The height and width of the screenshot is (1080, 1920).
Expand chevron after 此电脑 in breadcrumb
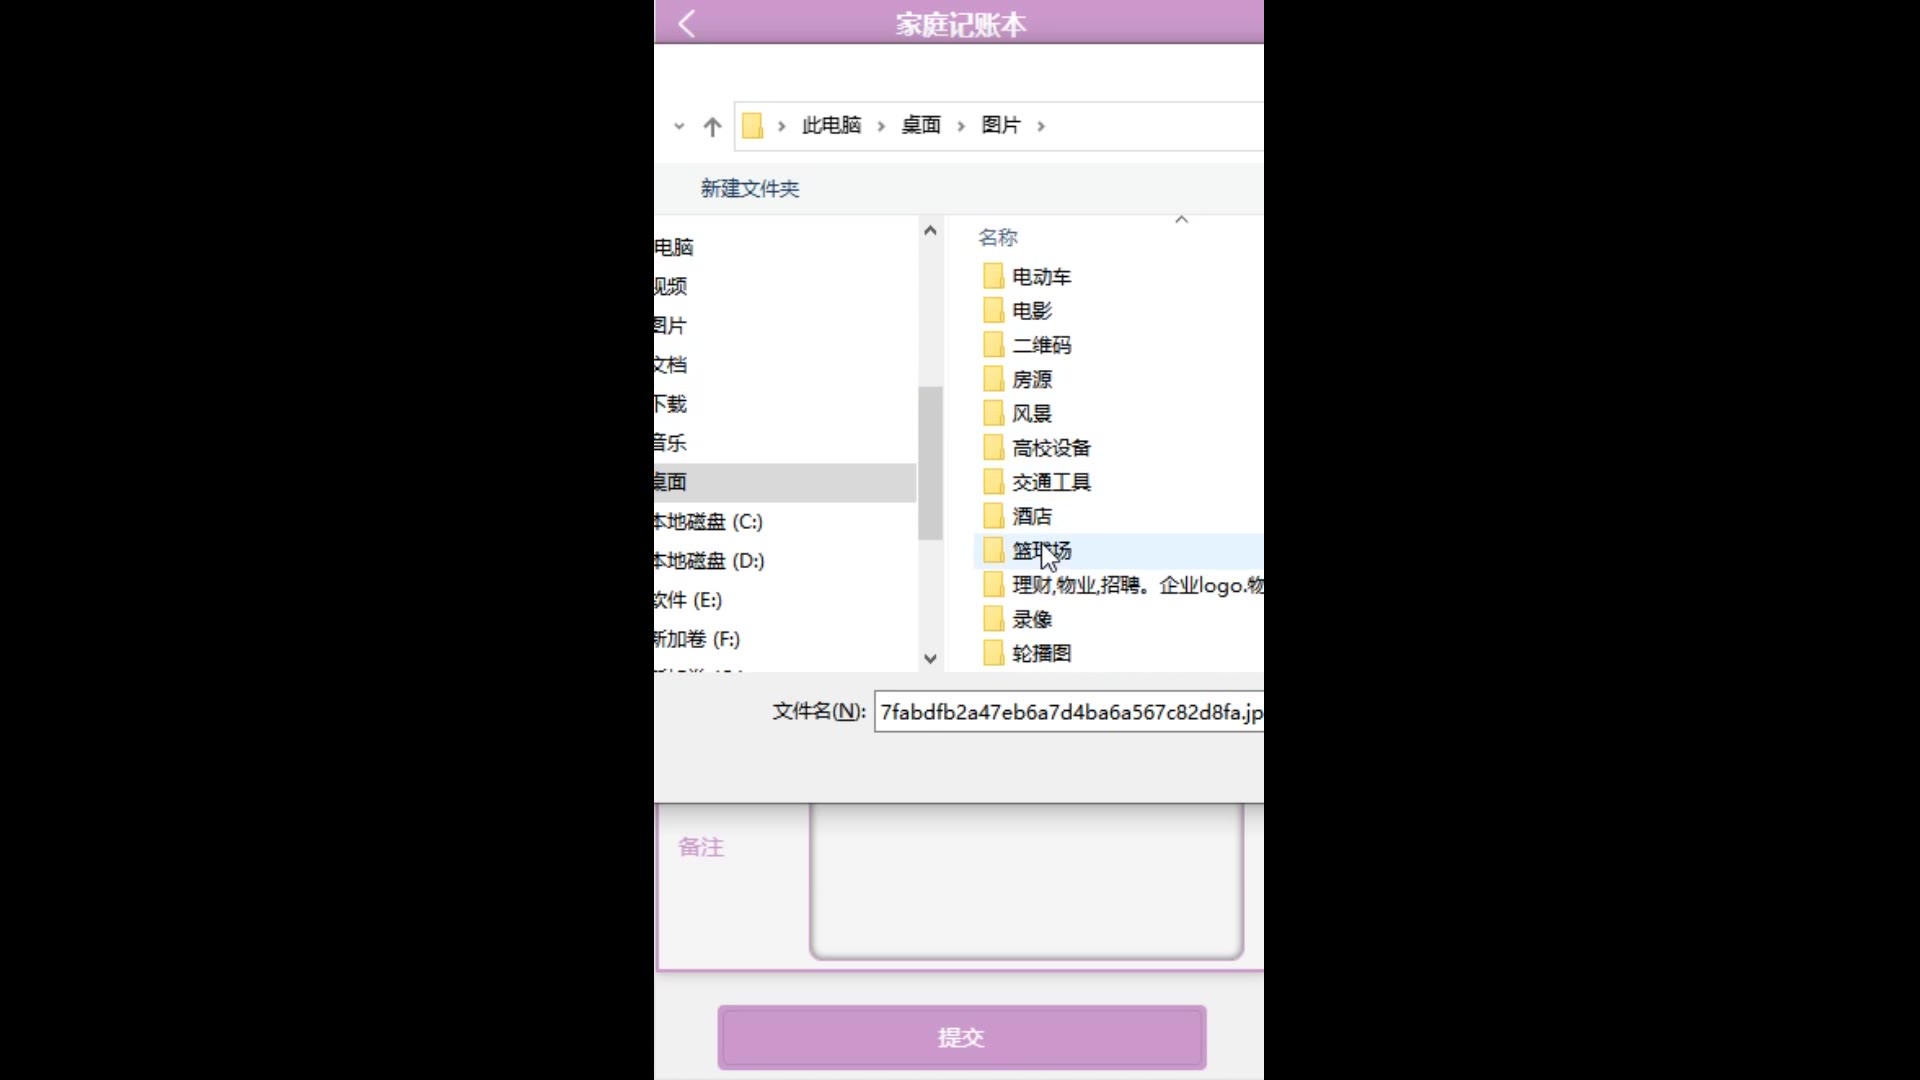[881, 126]
